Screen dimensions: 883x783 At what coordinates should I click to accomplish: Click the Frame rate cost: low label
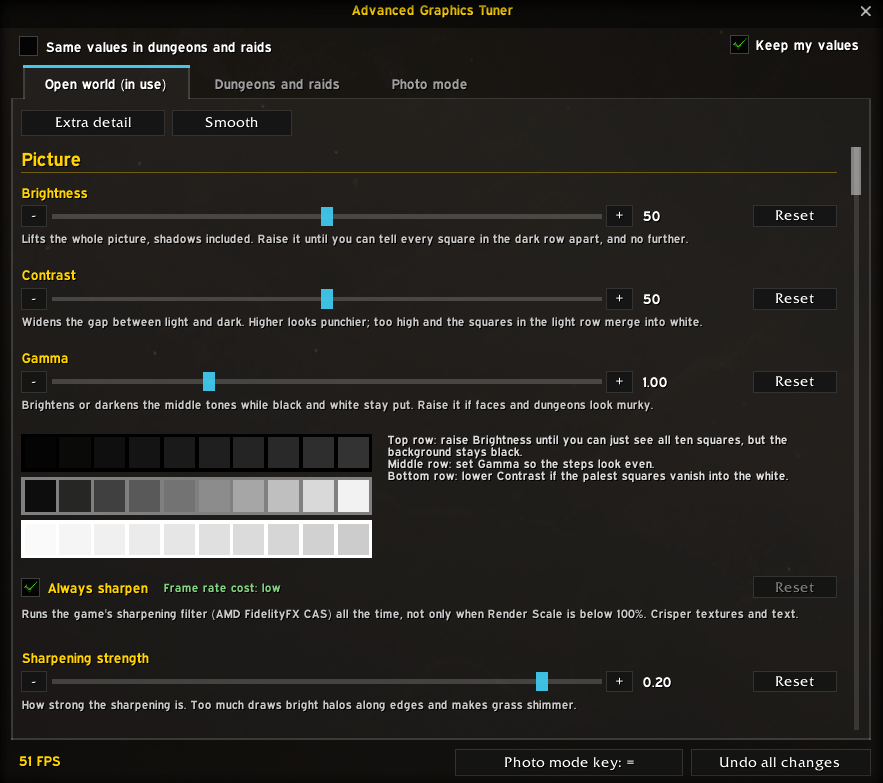pos(222,588)
